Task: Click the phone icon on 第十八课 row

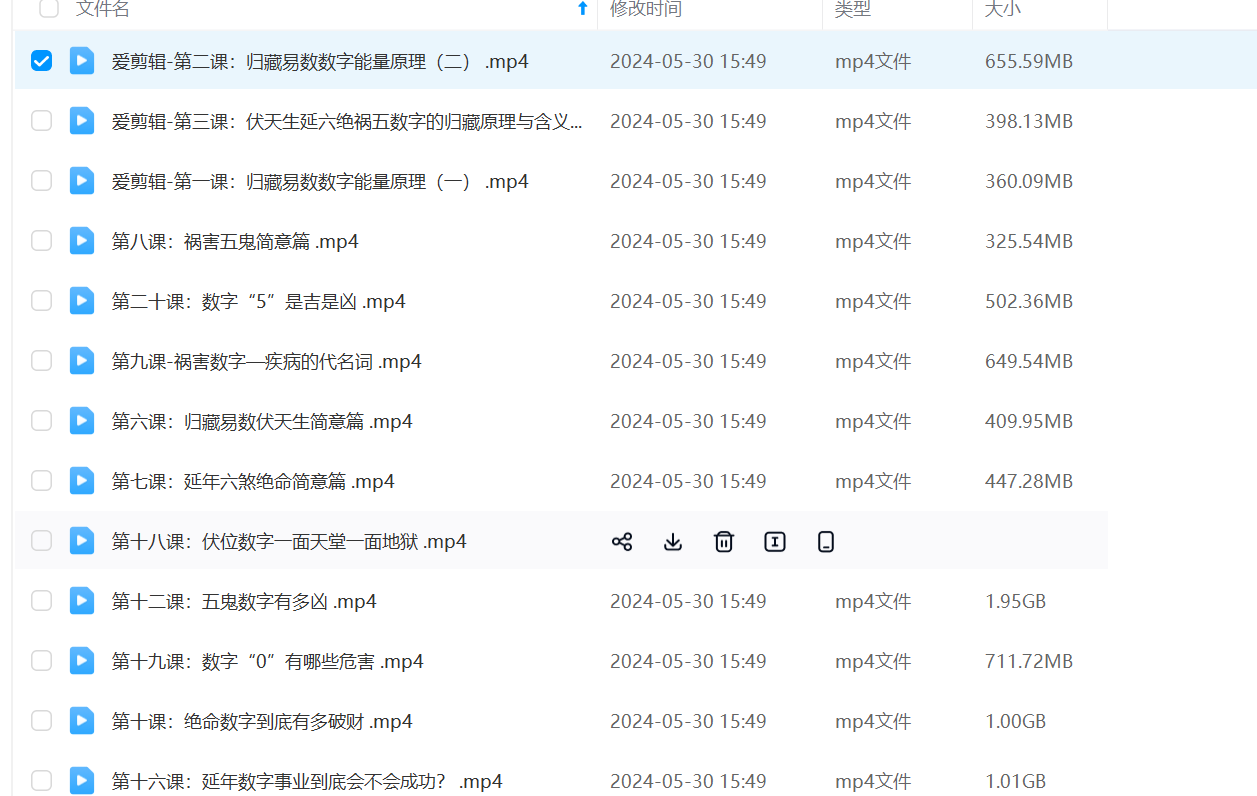Action: (826, 542)
